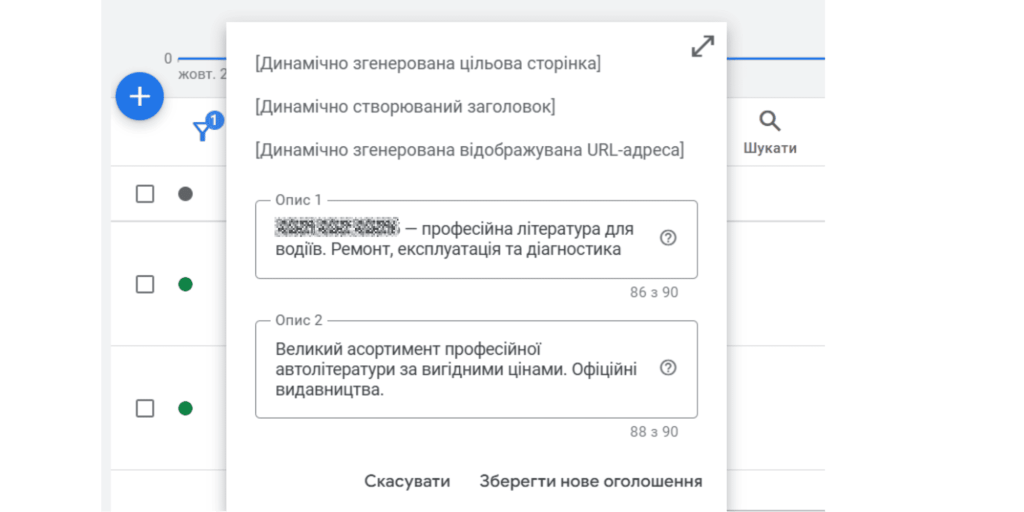
Task: Click the gray status dot in the header row
Action: (185, 194)
